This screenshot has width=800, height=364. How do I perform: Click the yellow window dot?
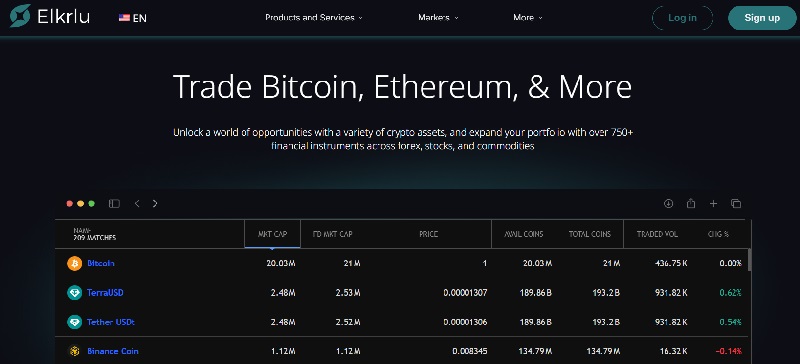81,204
